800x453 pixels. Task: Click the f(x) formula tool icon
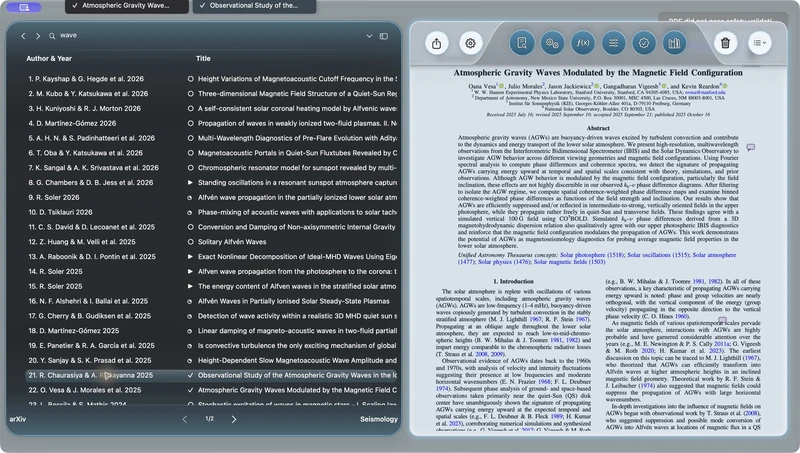point(583,43)
